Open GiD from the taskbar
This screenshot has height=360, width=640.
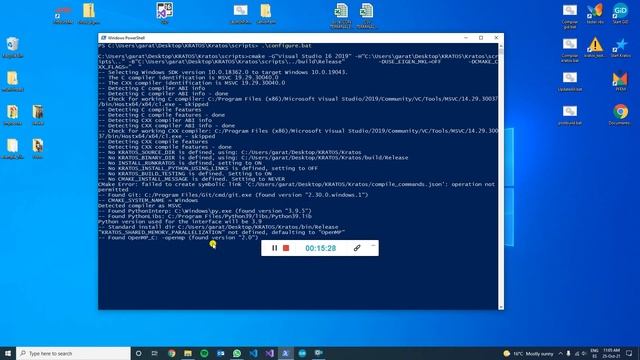click(x=302, y=353)
